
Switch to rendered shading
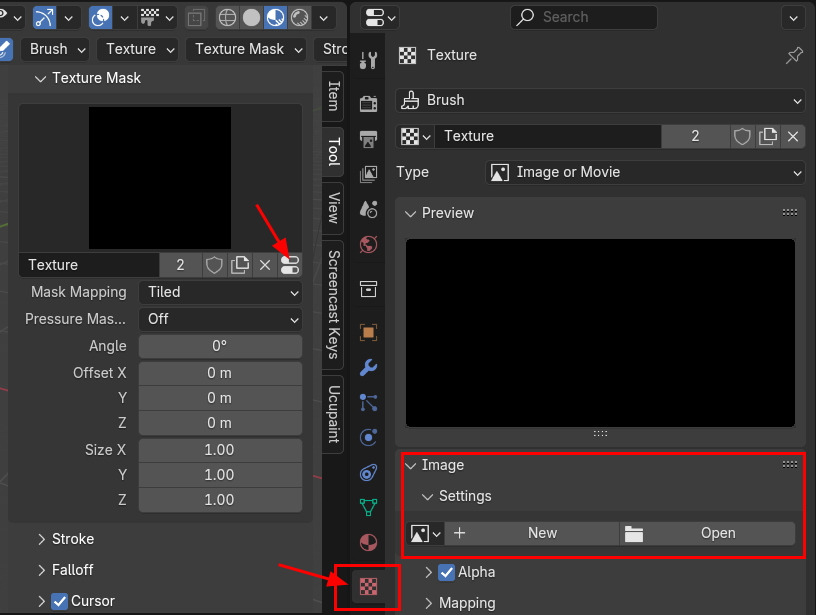(299, 18)
